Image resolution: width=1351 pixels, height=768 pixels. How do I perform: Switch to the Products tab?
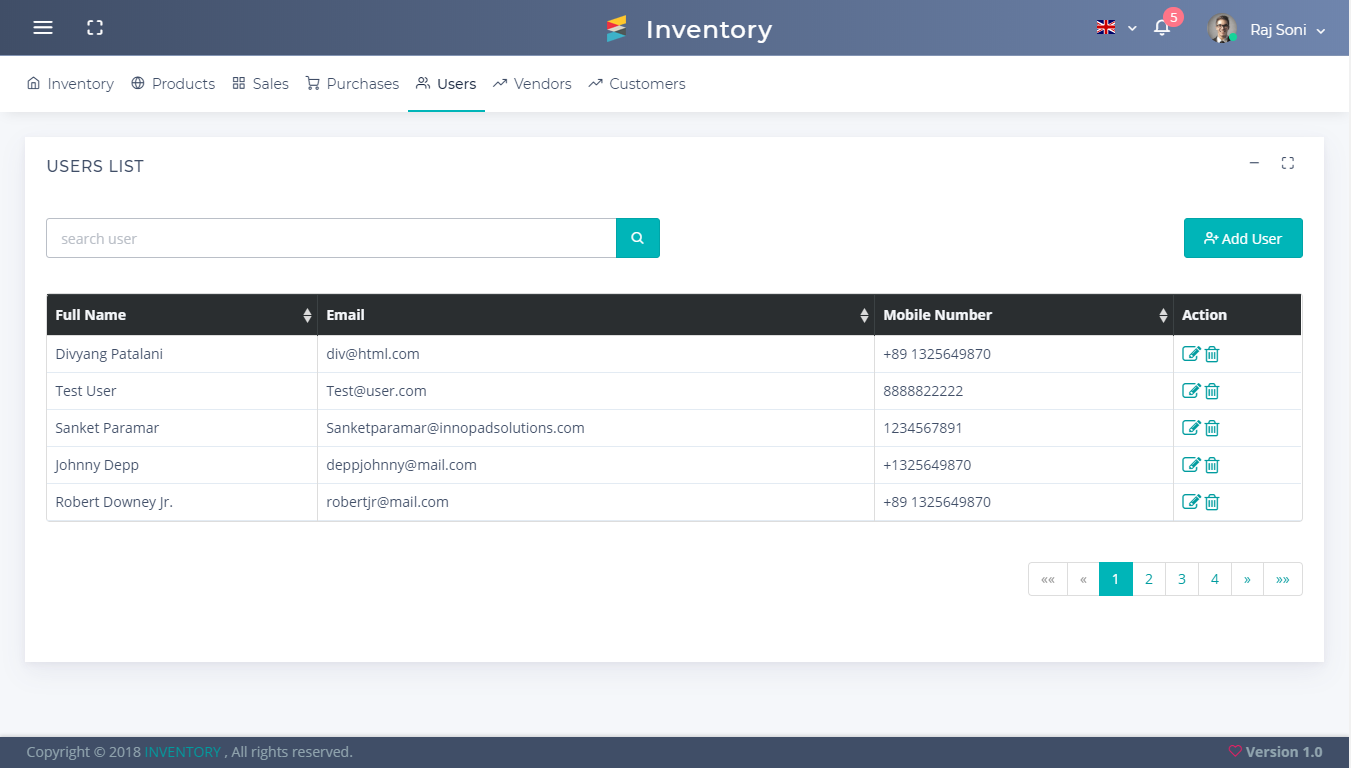pyautogui.click(x=173, y=84)
